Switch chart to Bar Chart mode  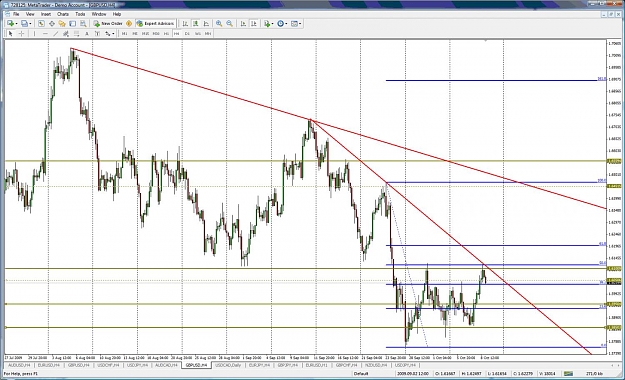185,24
